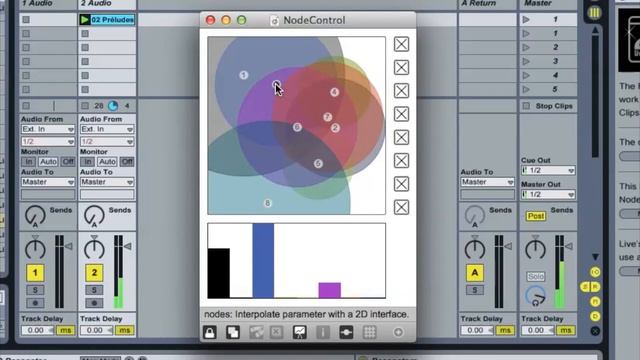Click track 2 pan knob
Viewport: 640px width, 360px height.
(94, 249)
